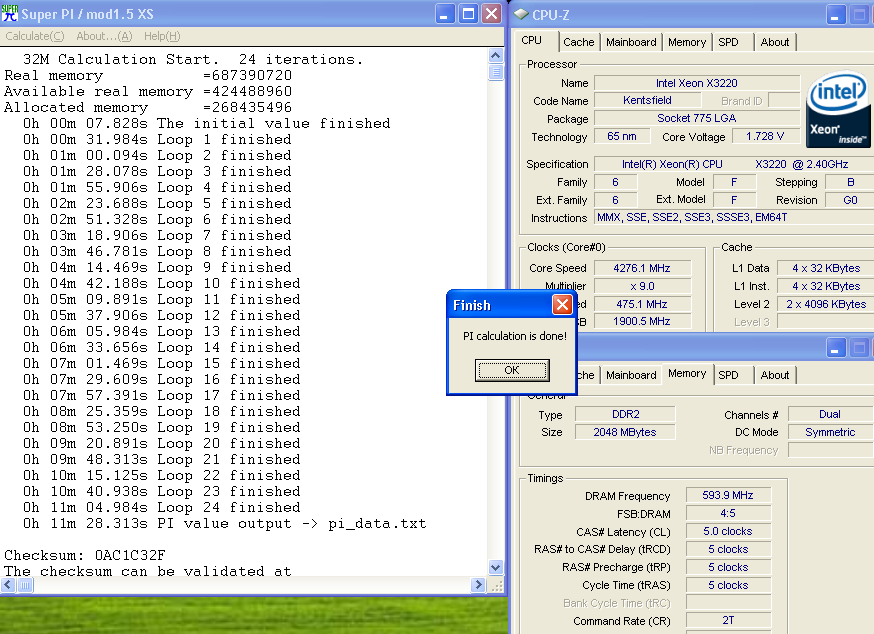
Task: Click the Core Speed value 4276.1 MHz
Action: point(642,268)
